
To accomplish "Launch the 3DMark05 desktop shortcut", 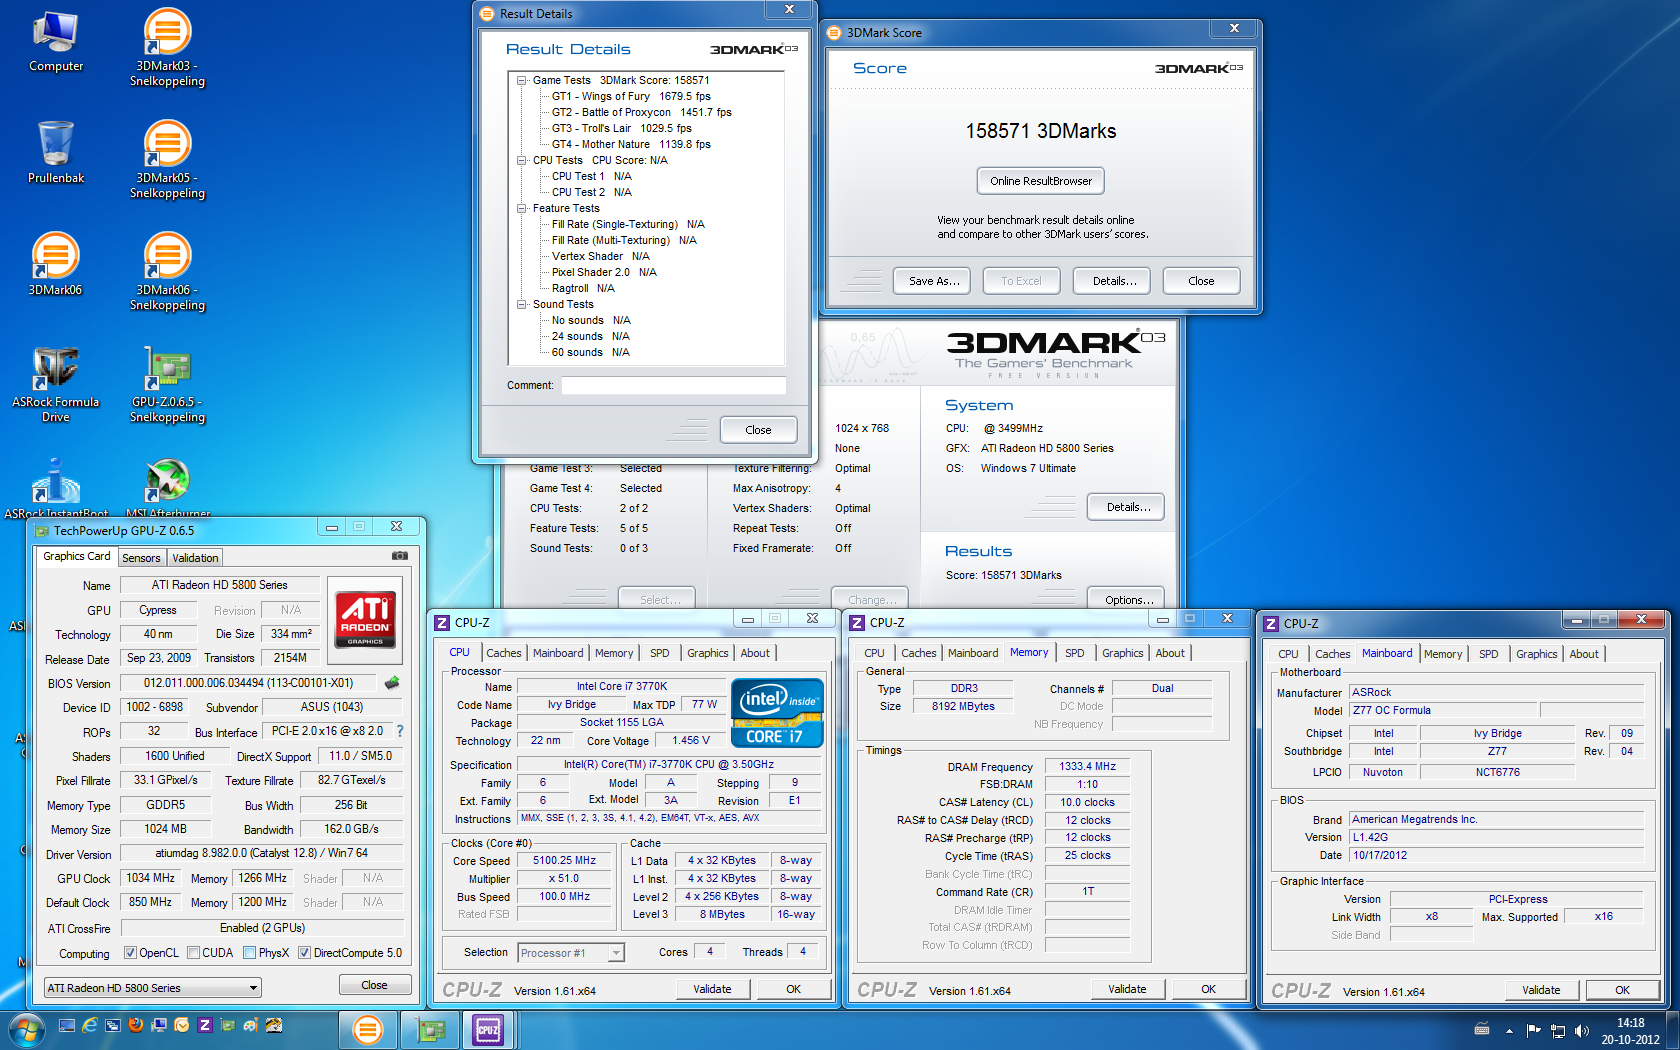I will pos(167,160).
